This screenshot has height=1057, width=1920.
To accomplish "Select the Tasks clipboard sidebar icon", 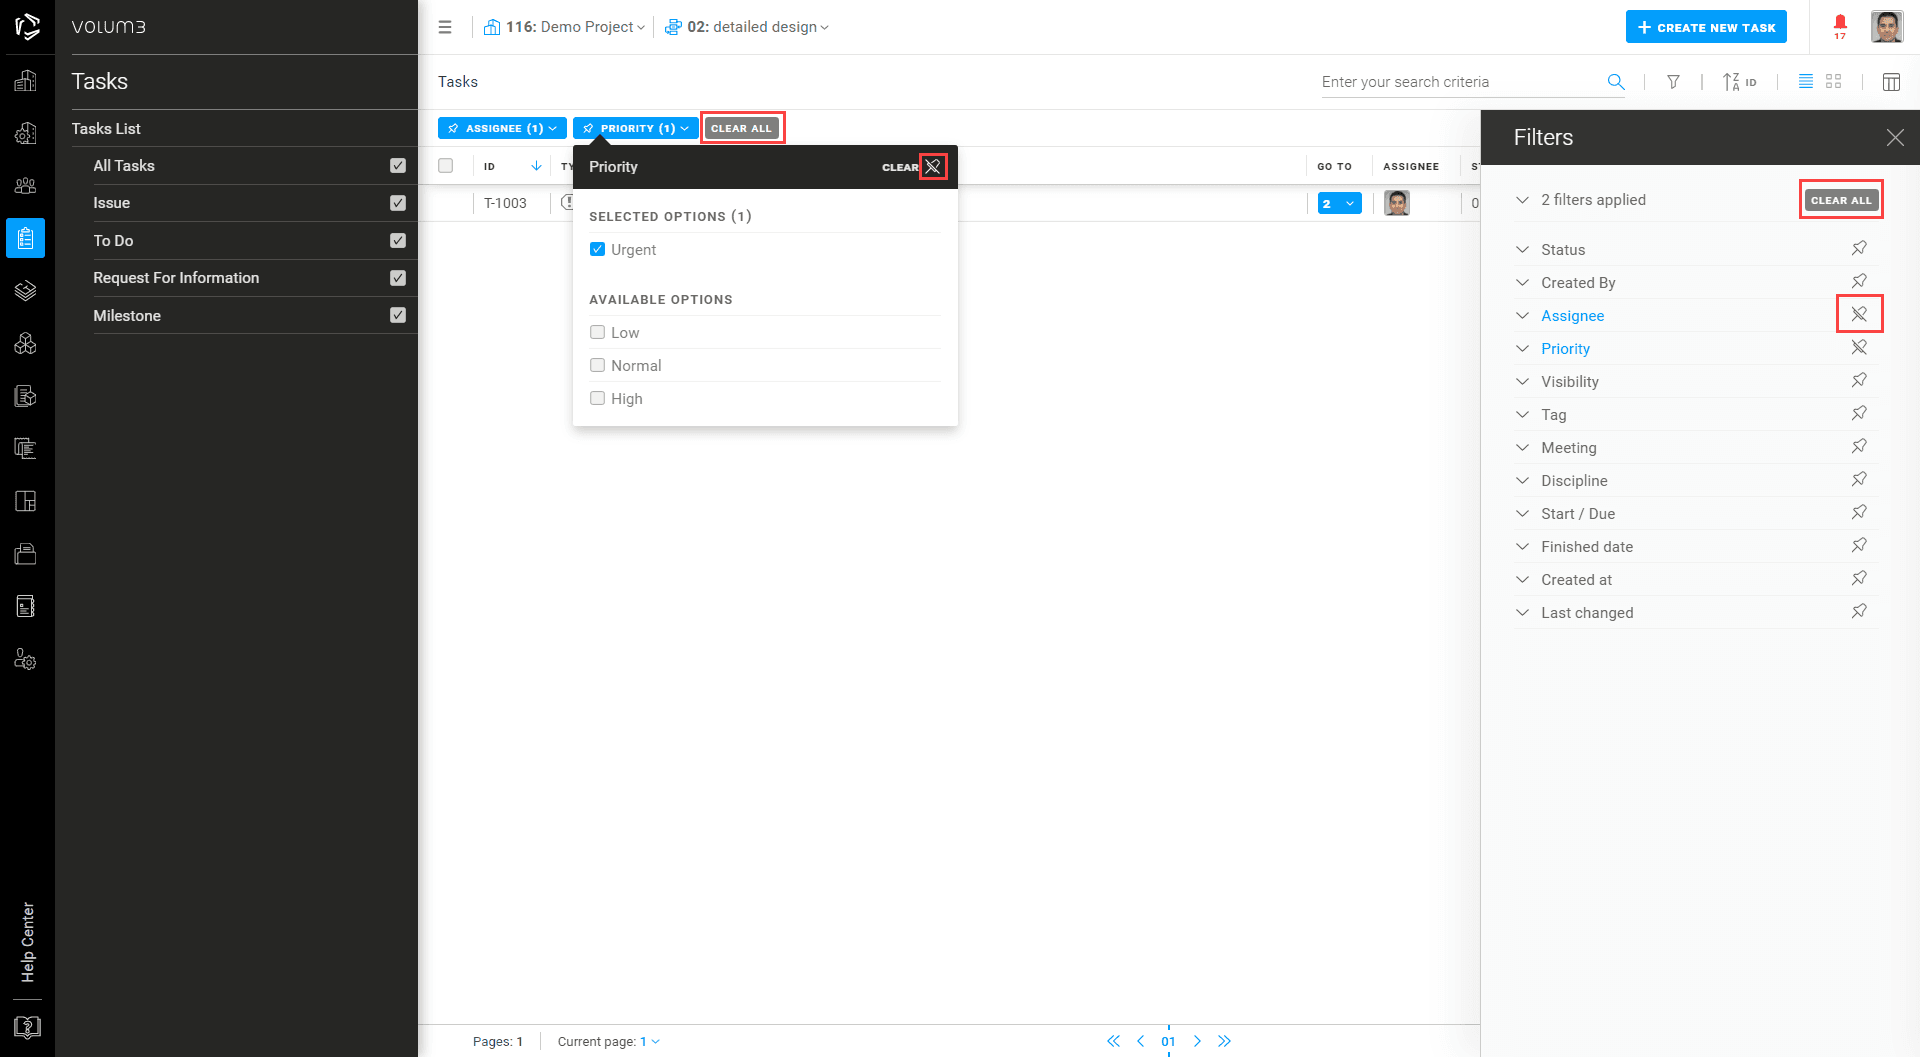I will [26, 238].
